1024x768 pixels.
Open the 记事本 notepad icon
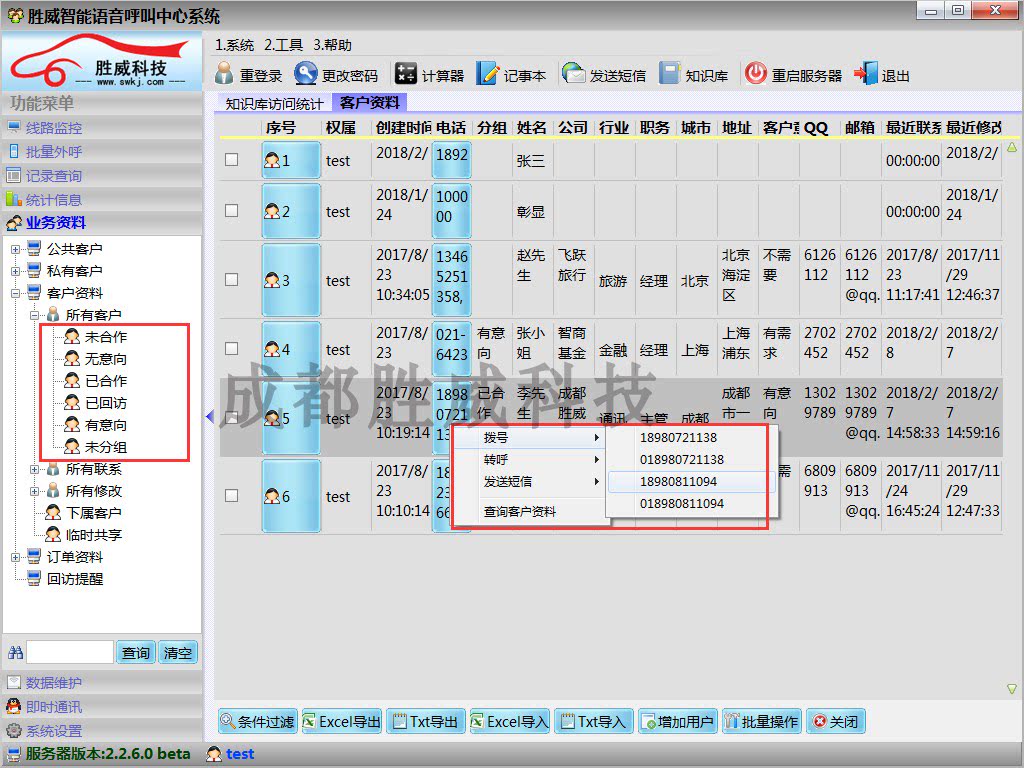pos(487,75)
